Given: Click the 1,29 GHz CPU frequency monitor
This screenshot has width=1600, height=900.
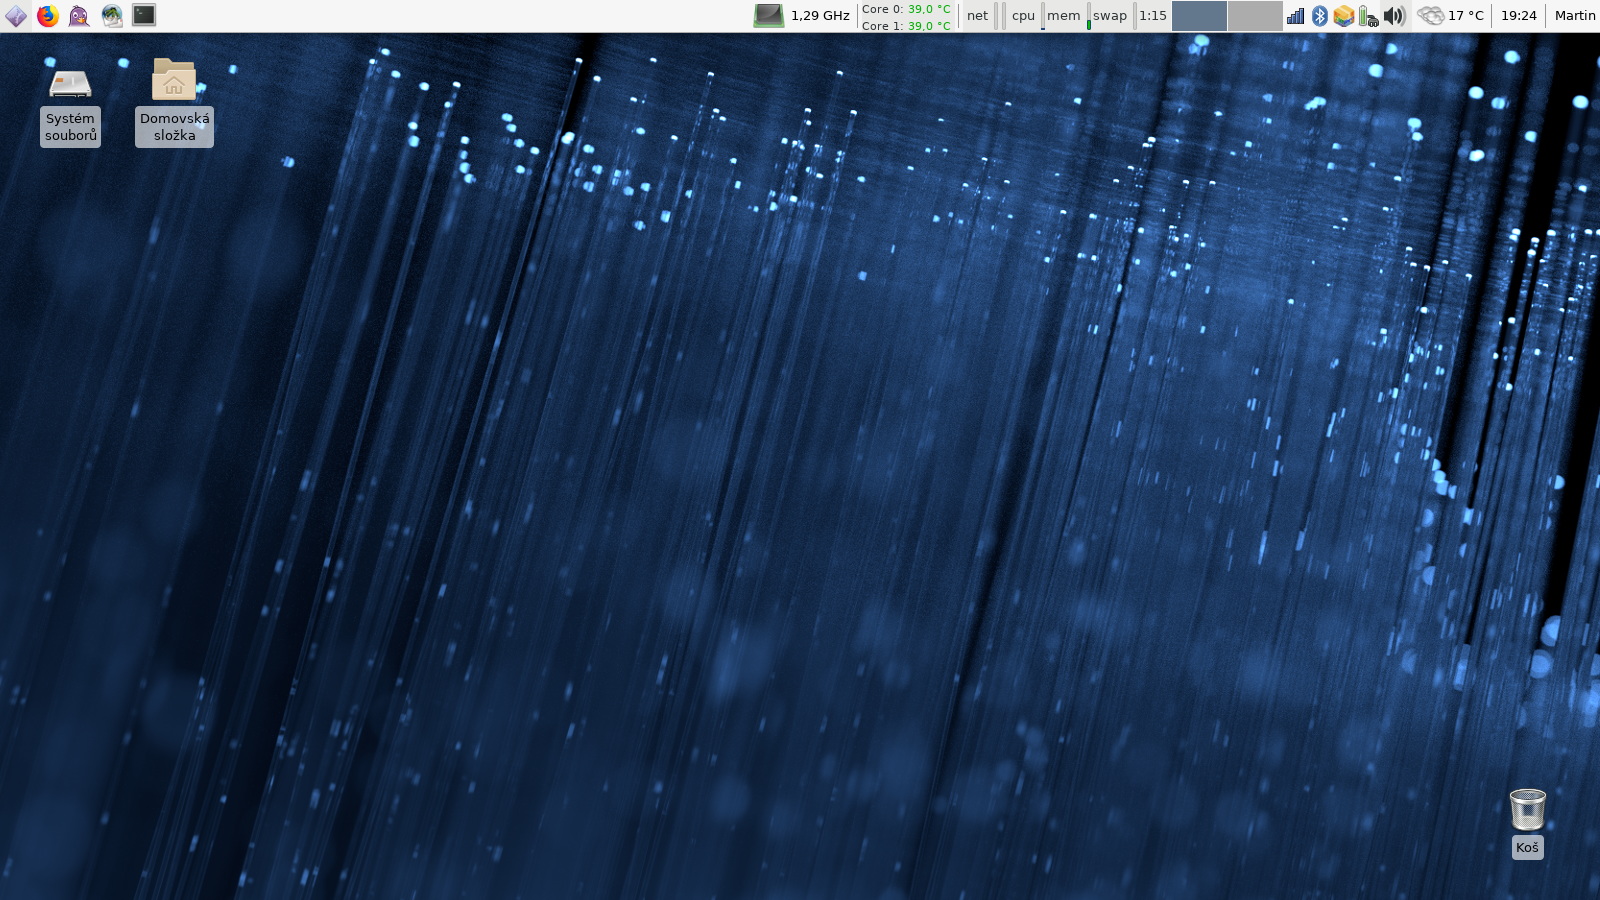Looking at the screenshot, I should pos(803,15).
